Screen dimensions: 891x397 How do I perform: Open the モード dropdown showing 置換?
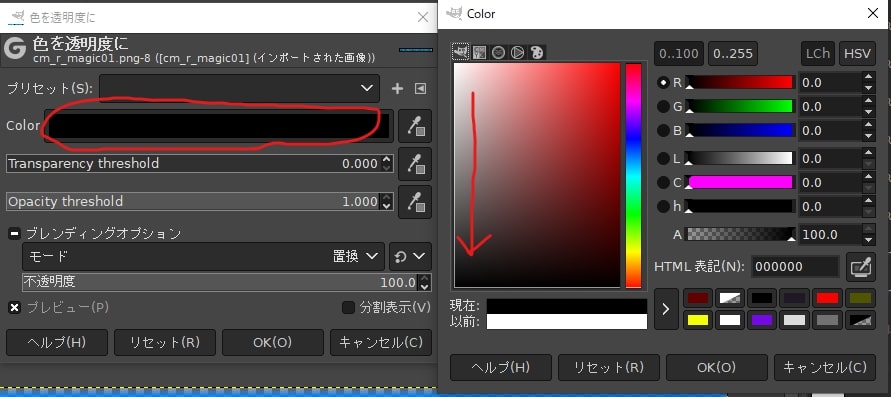pos(203,256)
